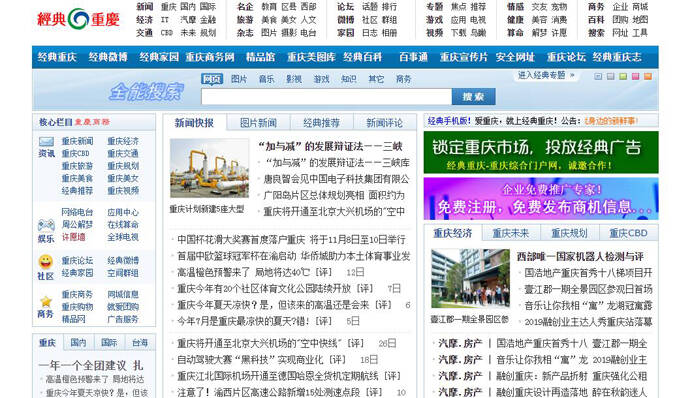Switch to the 台湾 news tab

[x=140, y=343]
